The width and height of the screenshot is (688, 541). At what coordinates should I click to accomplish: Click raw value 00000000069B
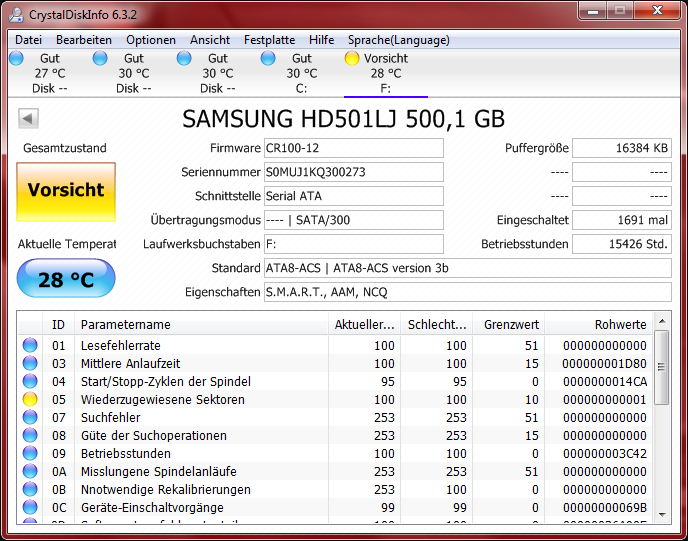605,507
